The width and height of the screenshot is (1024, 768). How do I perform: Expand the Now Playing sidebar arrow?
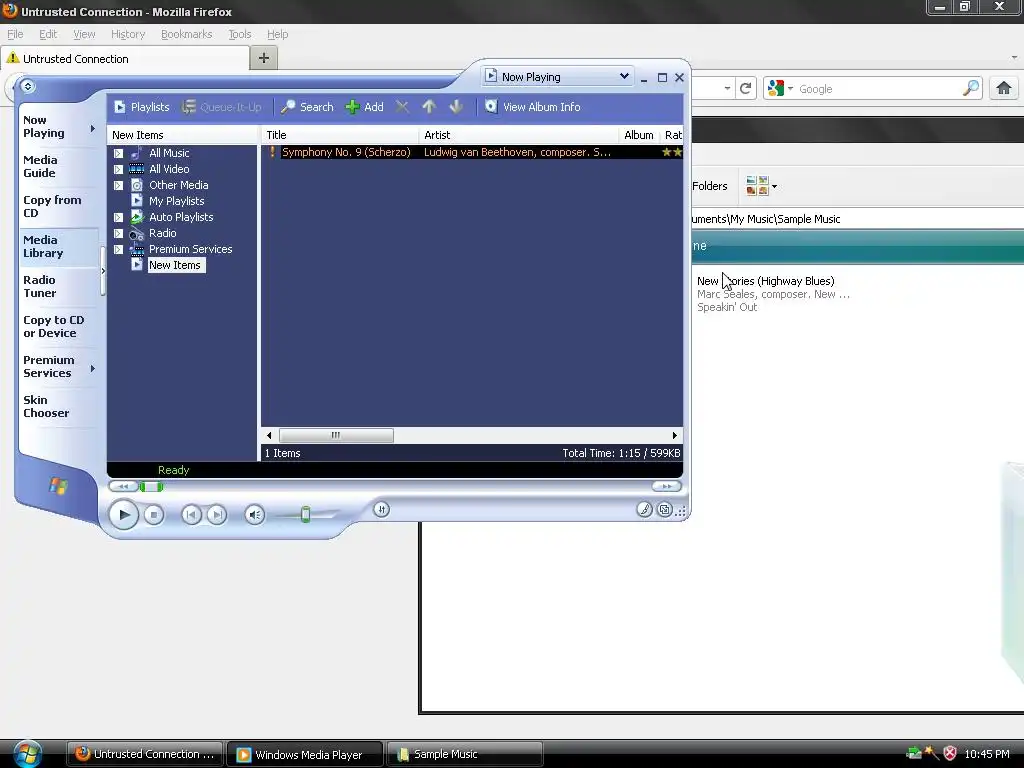point(93,129)
